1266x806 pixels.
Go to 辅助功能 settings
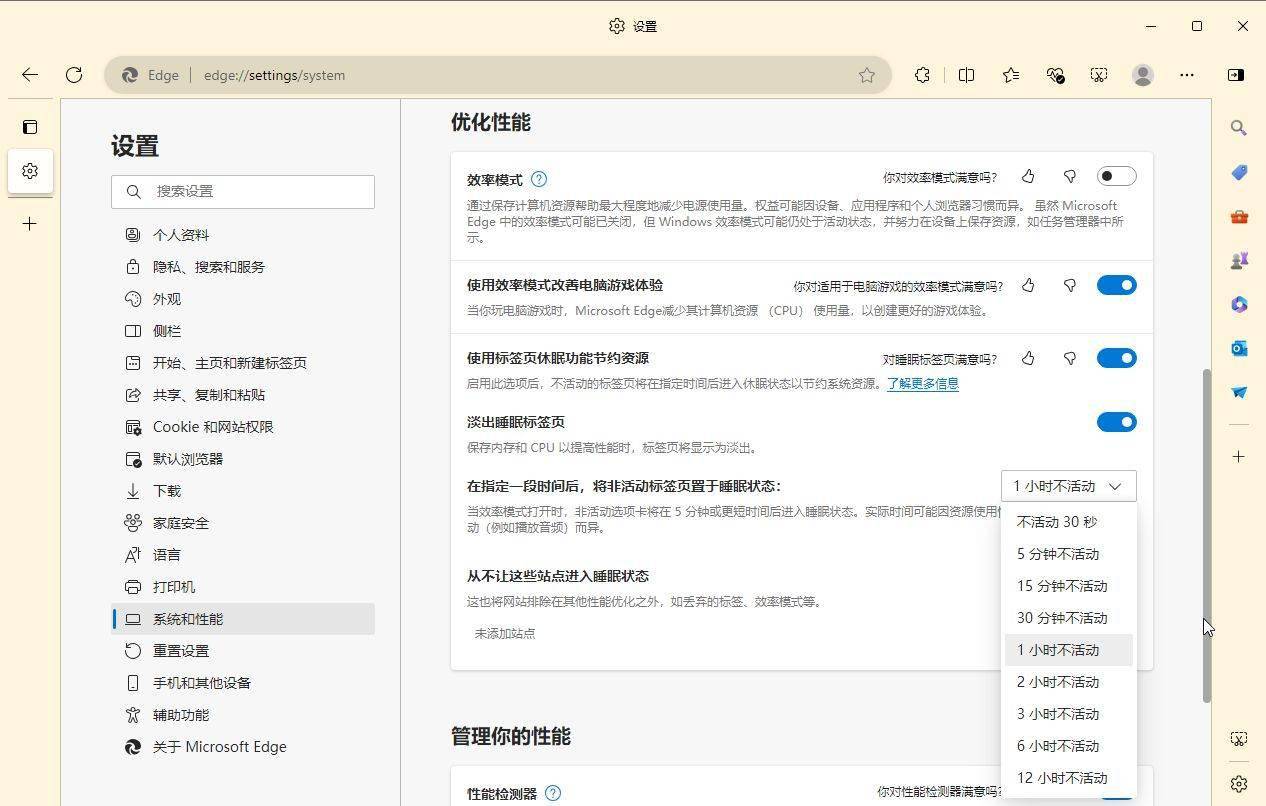[x=243, y=715]
